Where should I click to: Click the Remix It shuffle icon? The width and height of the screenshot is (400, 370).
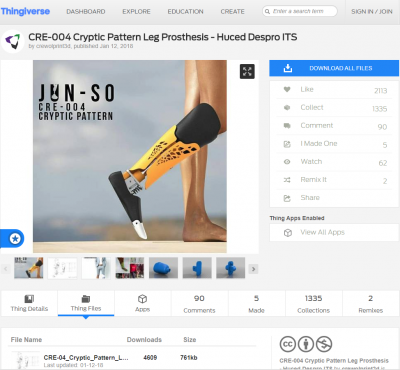pos(287,180)
